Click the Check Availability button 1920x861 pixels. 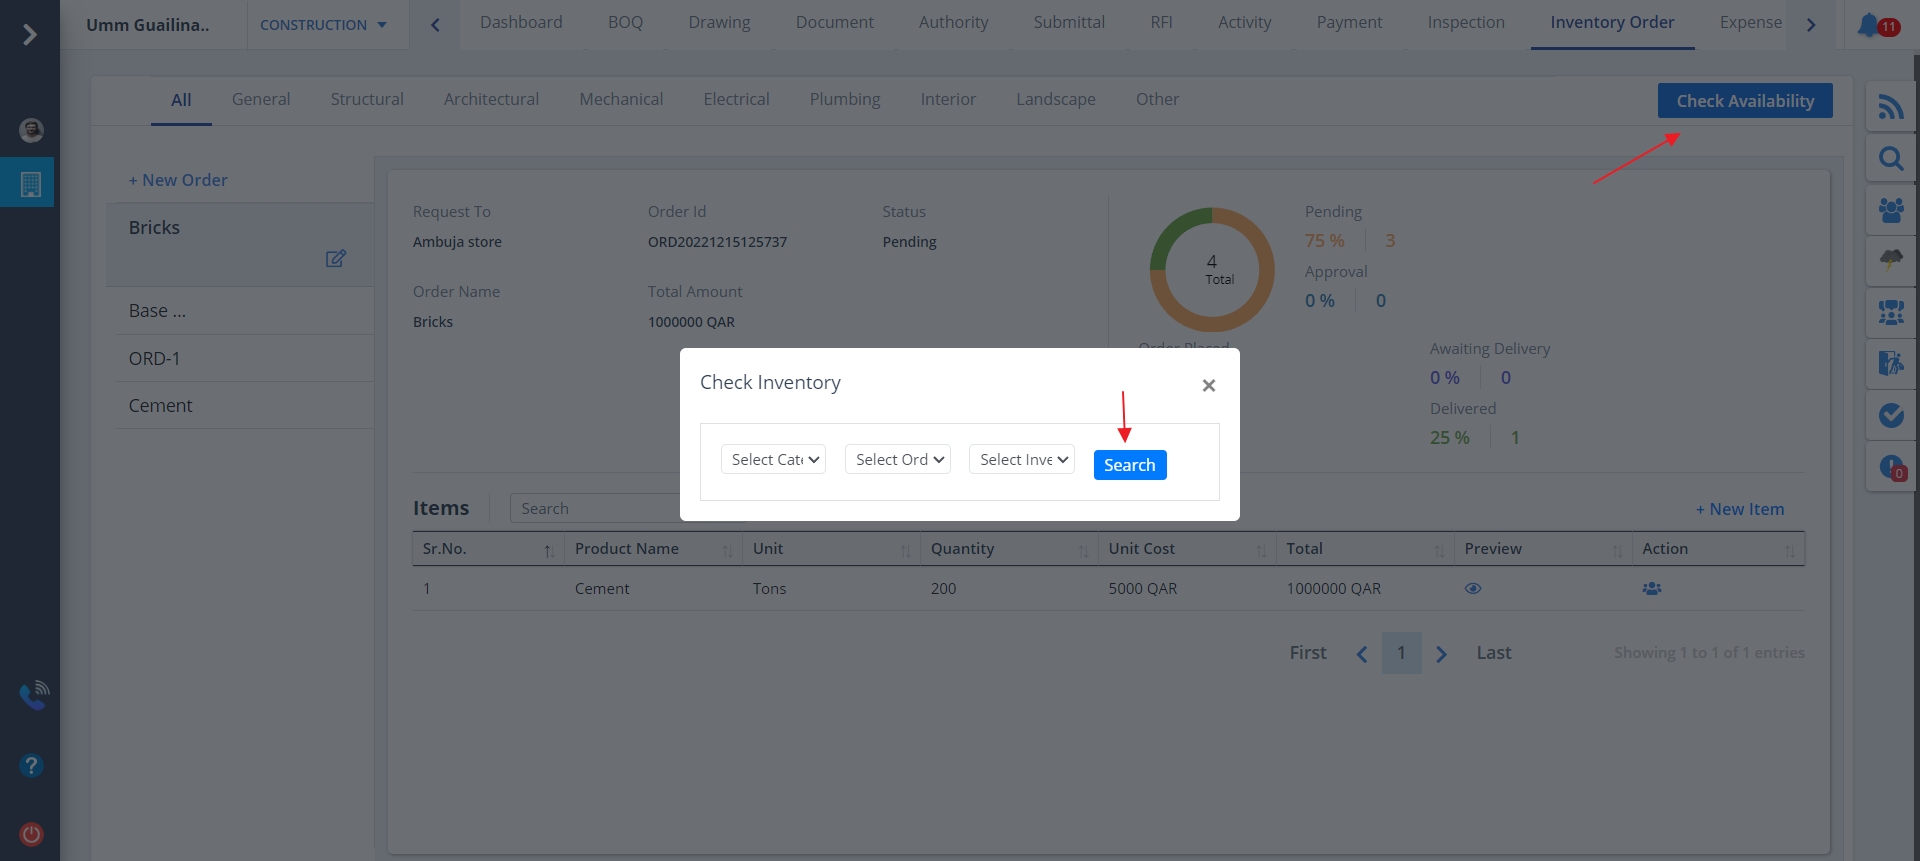click(1744, 101)
